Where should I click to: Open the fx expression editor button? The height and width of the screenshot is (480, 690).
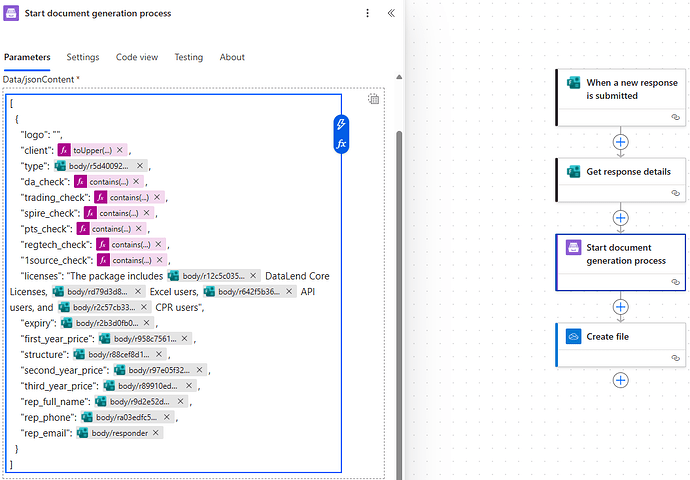[341, 144]
